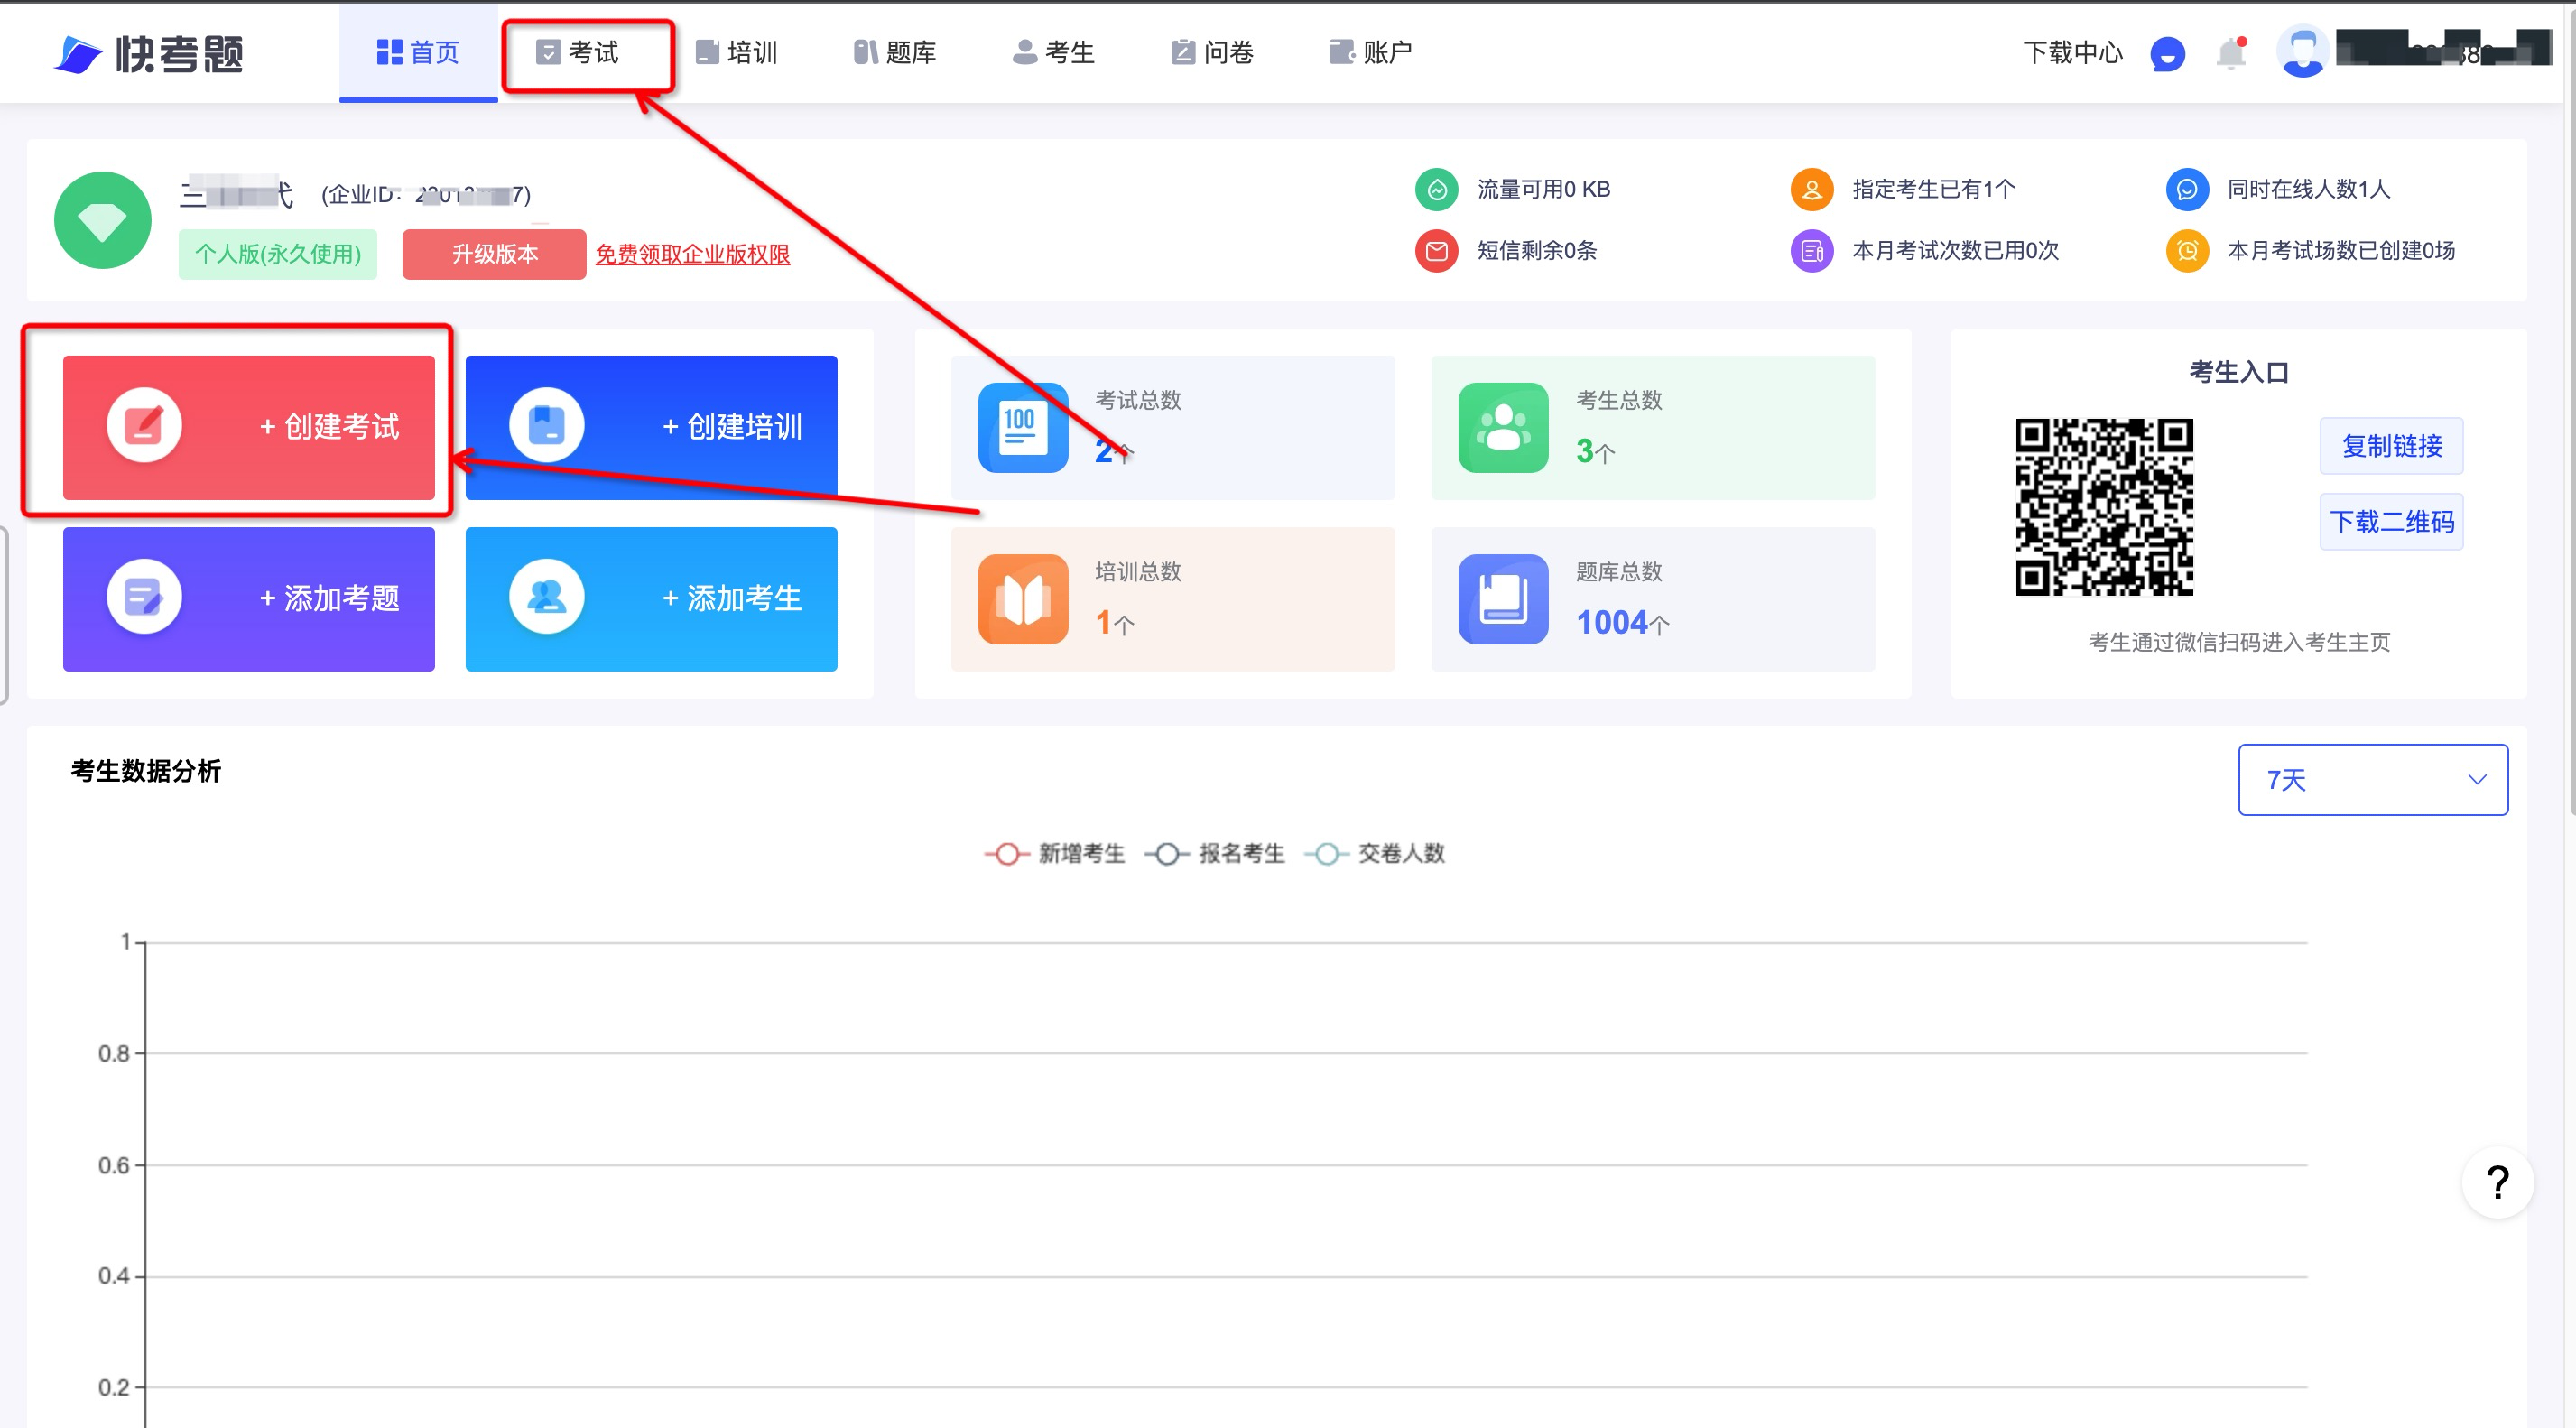This screenshot has height=1428, width=2576.
Task: Click the 本月考试场数 yellow clock icon
Action: [x=2186, y=250]
